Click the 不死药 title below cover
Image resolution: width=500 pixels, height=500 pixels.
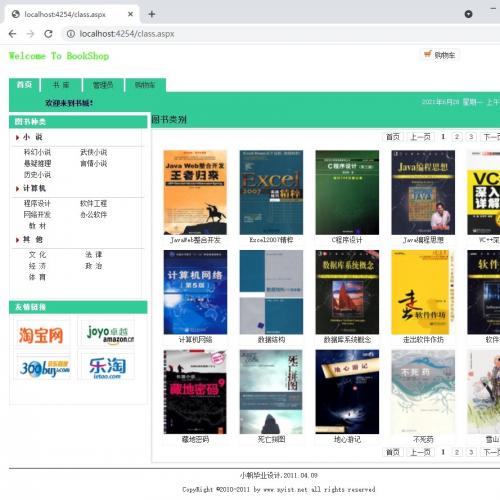(x=423, y=439)
